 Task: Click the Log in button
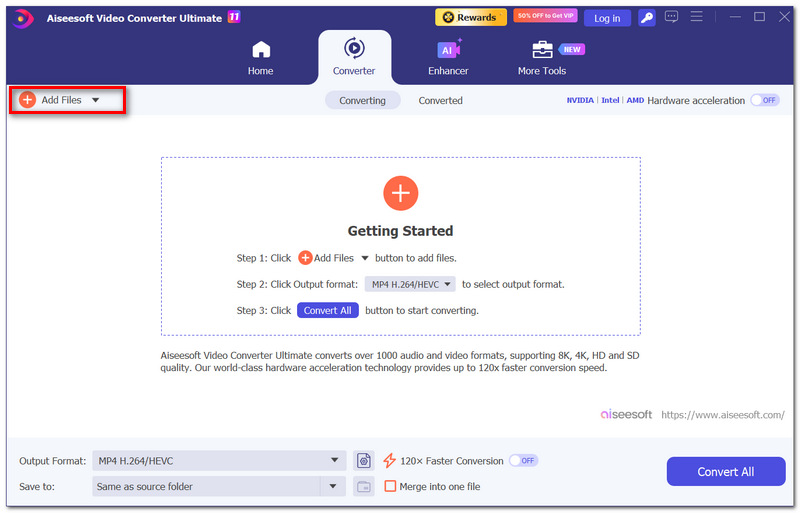(607, 18)
